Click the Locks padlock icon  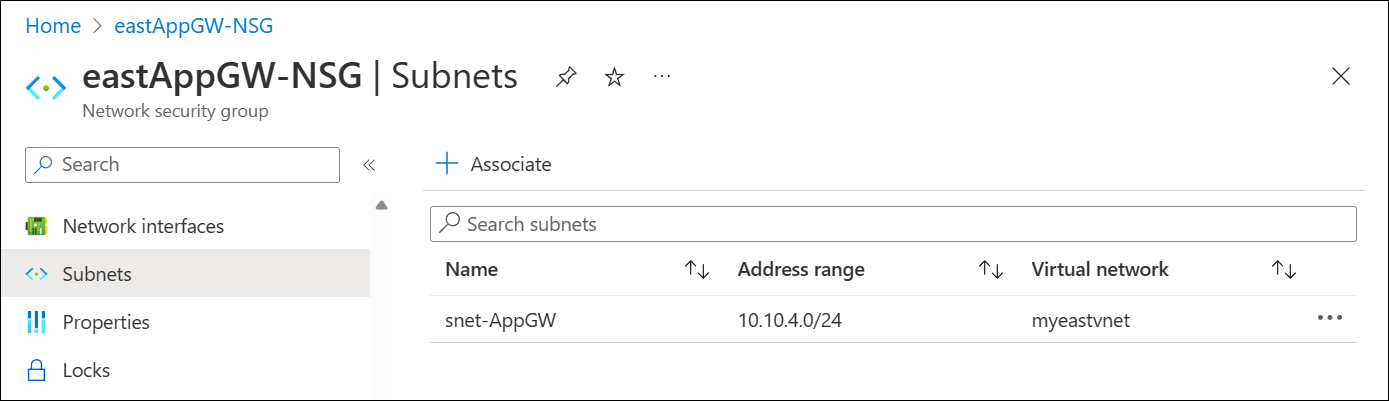37,370
